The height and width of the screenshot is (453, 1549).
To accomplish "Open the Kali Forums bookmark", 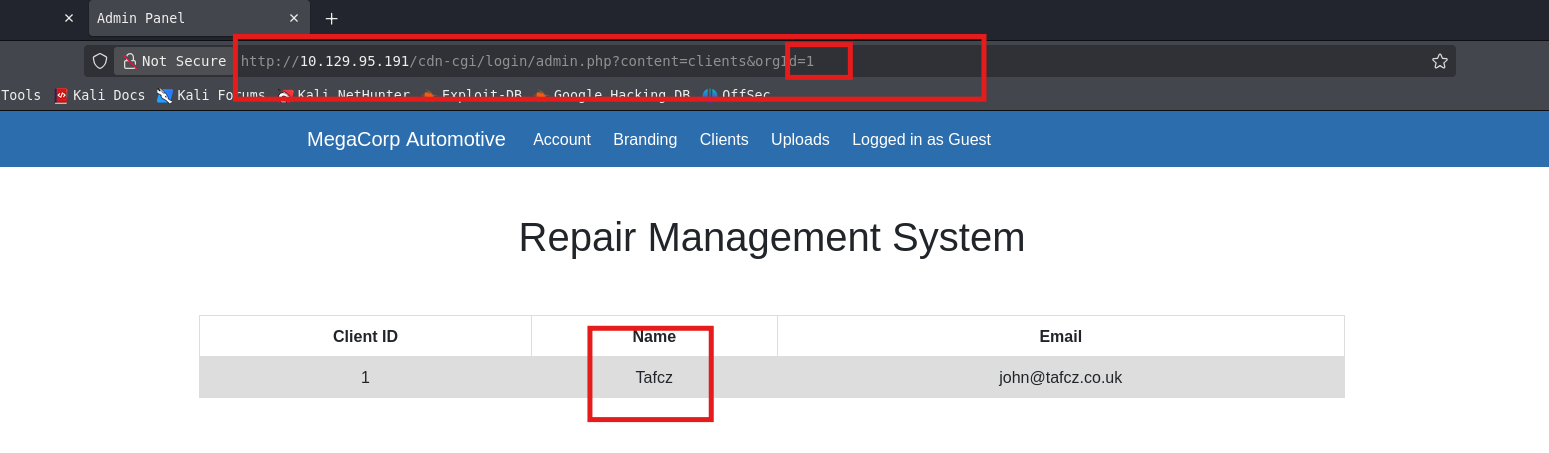I will (x=211, y=95).
